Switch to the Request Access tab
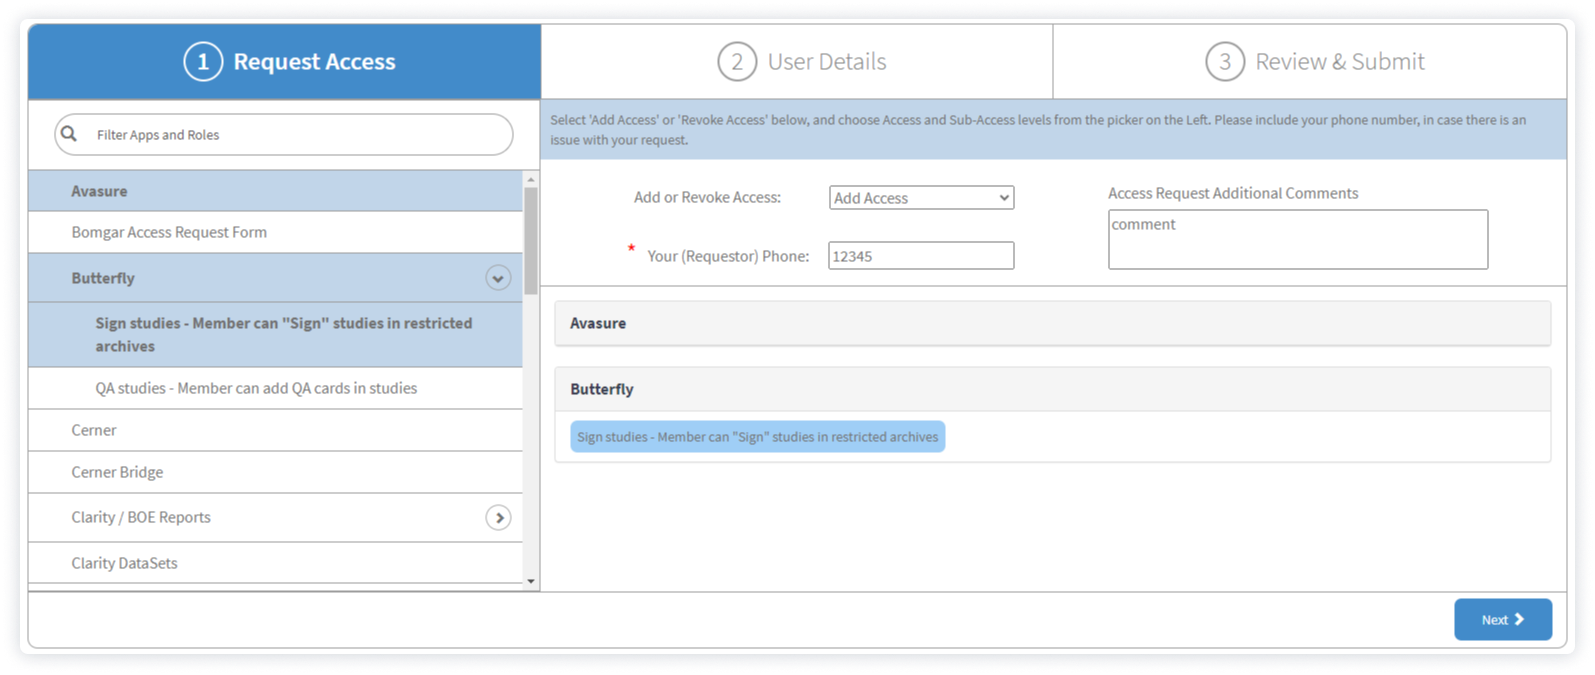This screenshot has height=675, width=1595. (285, 62)
